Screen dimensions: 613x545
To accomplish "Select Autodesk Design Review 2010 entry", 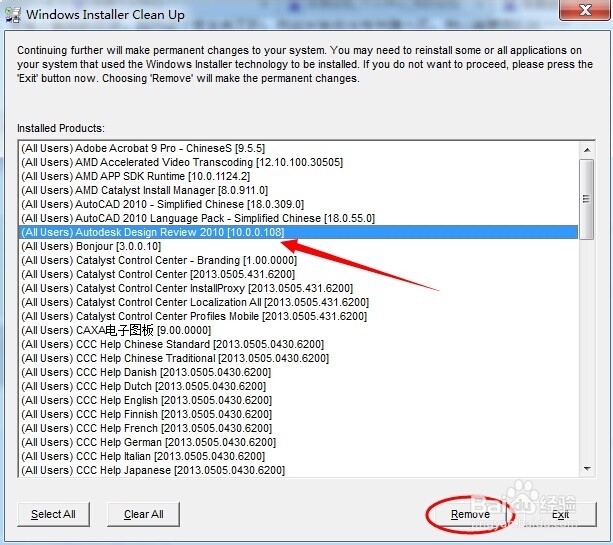I will pyautogui.click(x=298, y=232).
